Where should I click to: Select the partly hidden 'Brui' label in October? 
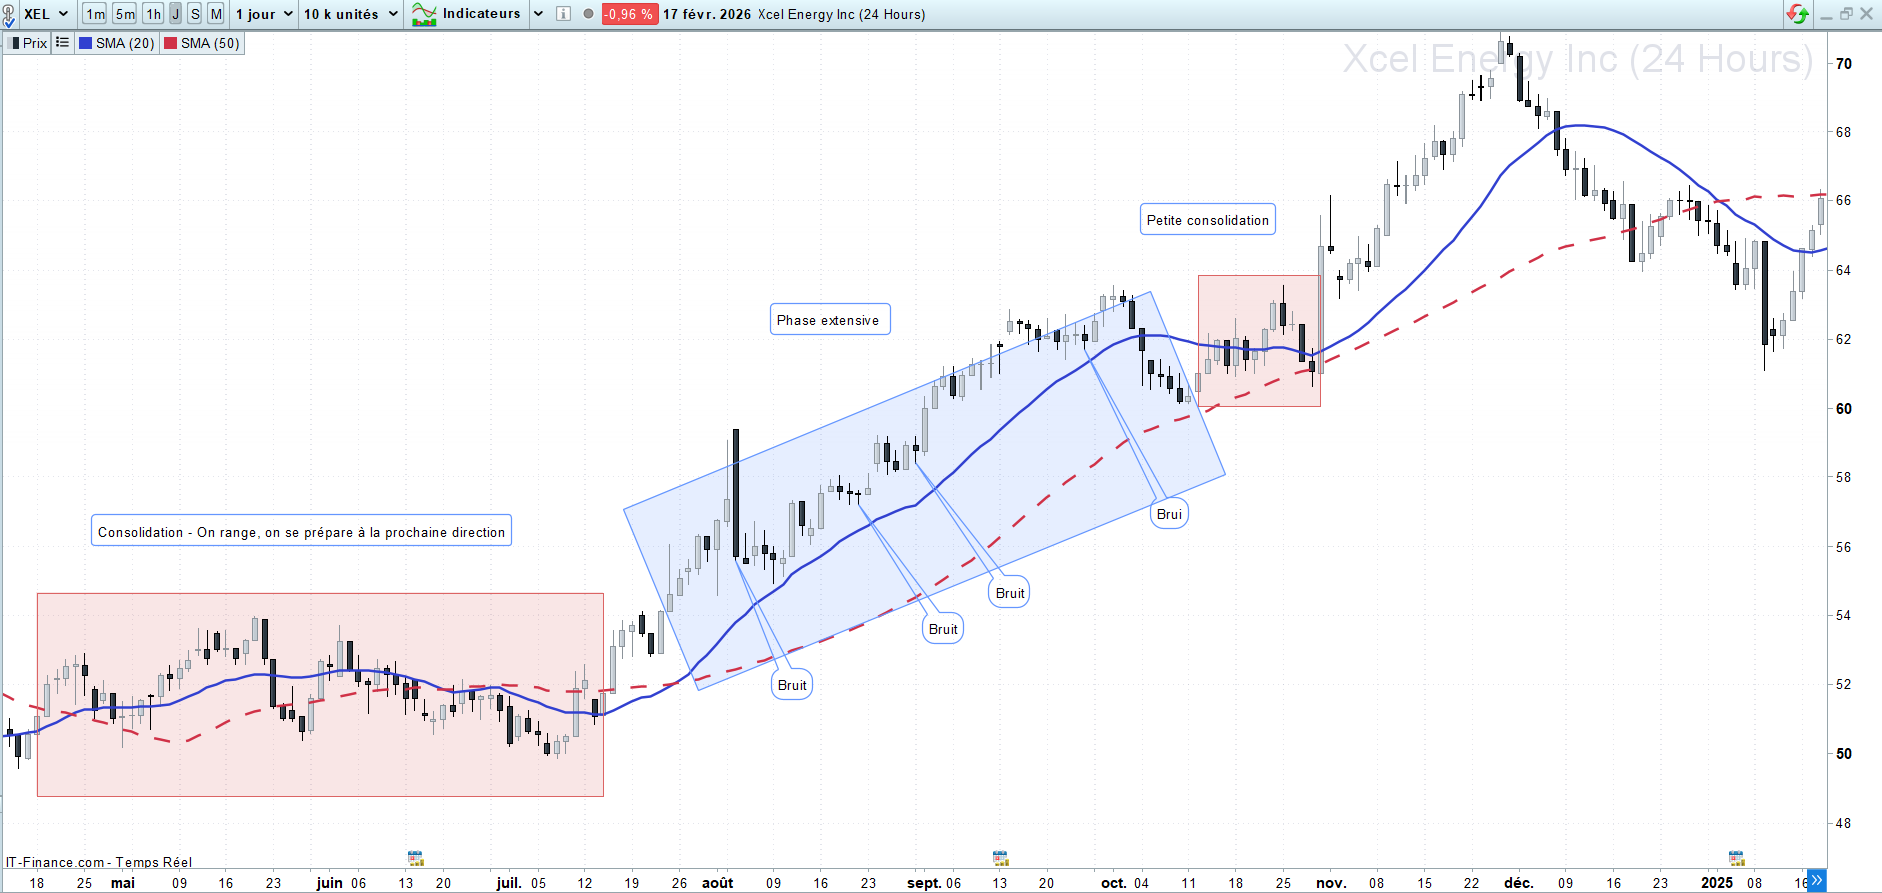pos(1169,514)
